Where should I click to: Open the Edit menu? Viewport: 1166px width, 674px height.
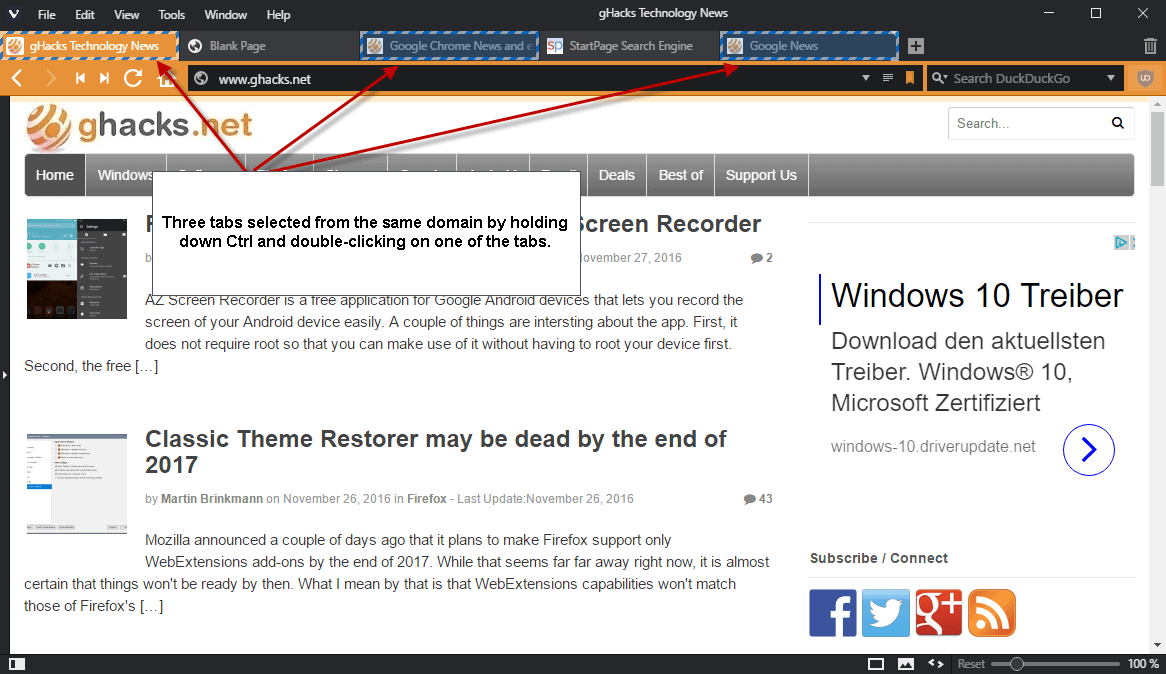coord(85,15)
